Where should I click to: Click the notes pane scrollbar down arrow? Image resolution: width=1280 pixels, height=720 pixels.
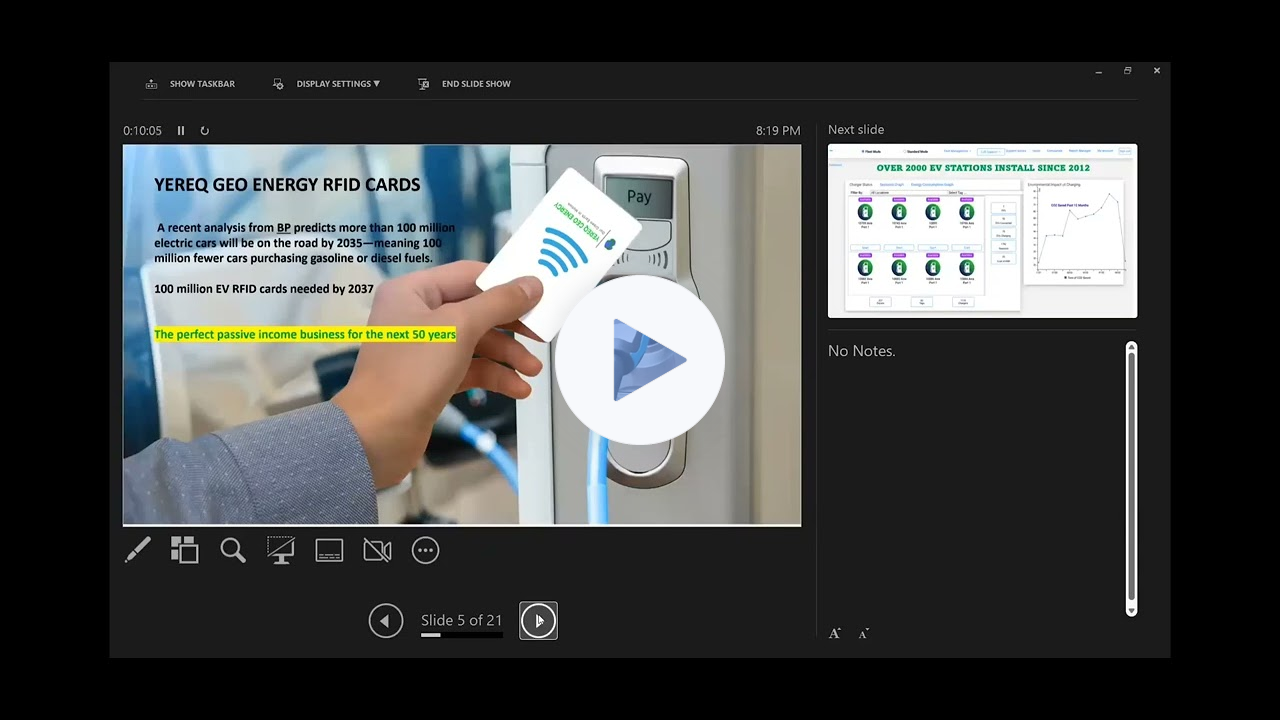1131,610
